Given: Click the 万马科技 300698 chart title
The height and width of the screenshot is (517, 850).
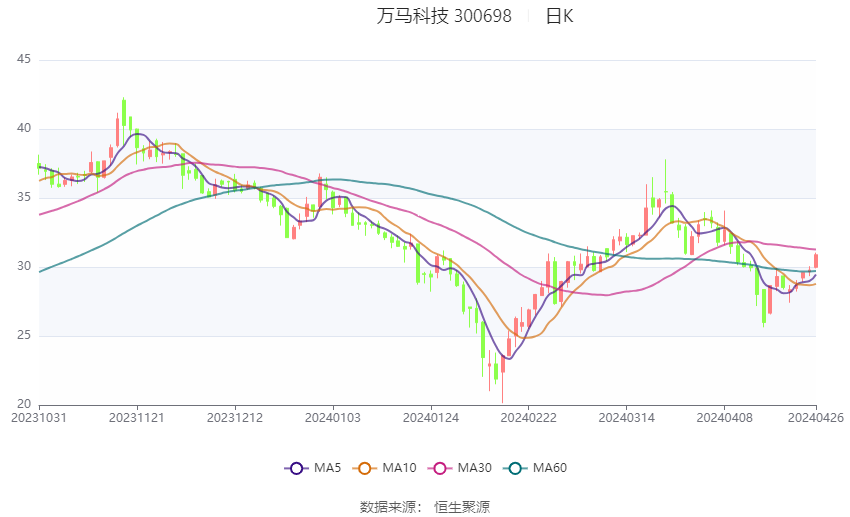Looking at the screenshot, I should 444,16.
